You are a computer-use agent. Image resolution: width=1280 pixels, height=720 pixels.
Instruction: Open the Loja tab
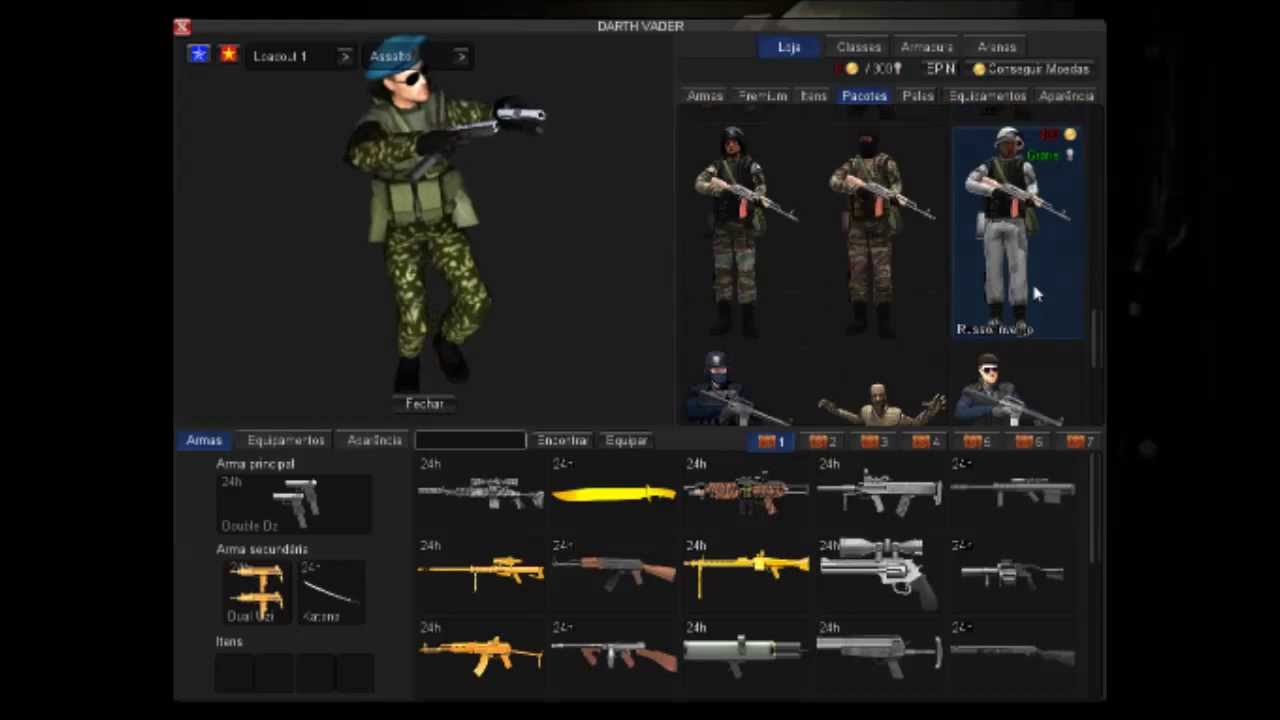[789, 47]
